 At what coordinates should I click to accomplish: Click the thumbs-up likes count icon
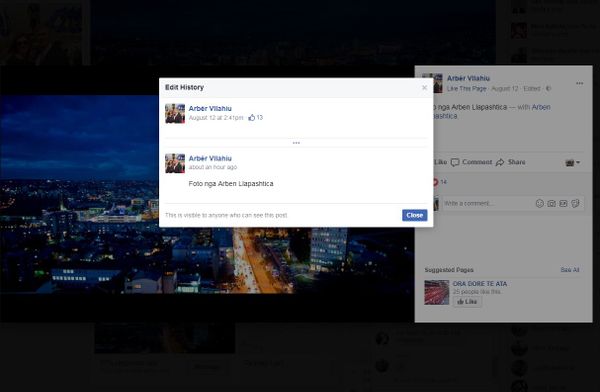[x=251, y=118]
